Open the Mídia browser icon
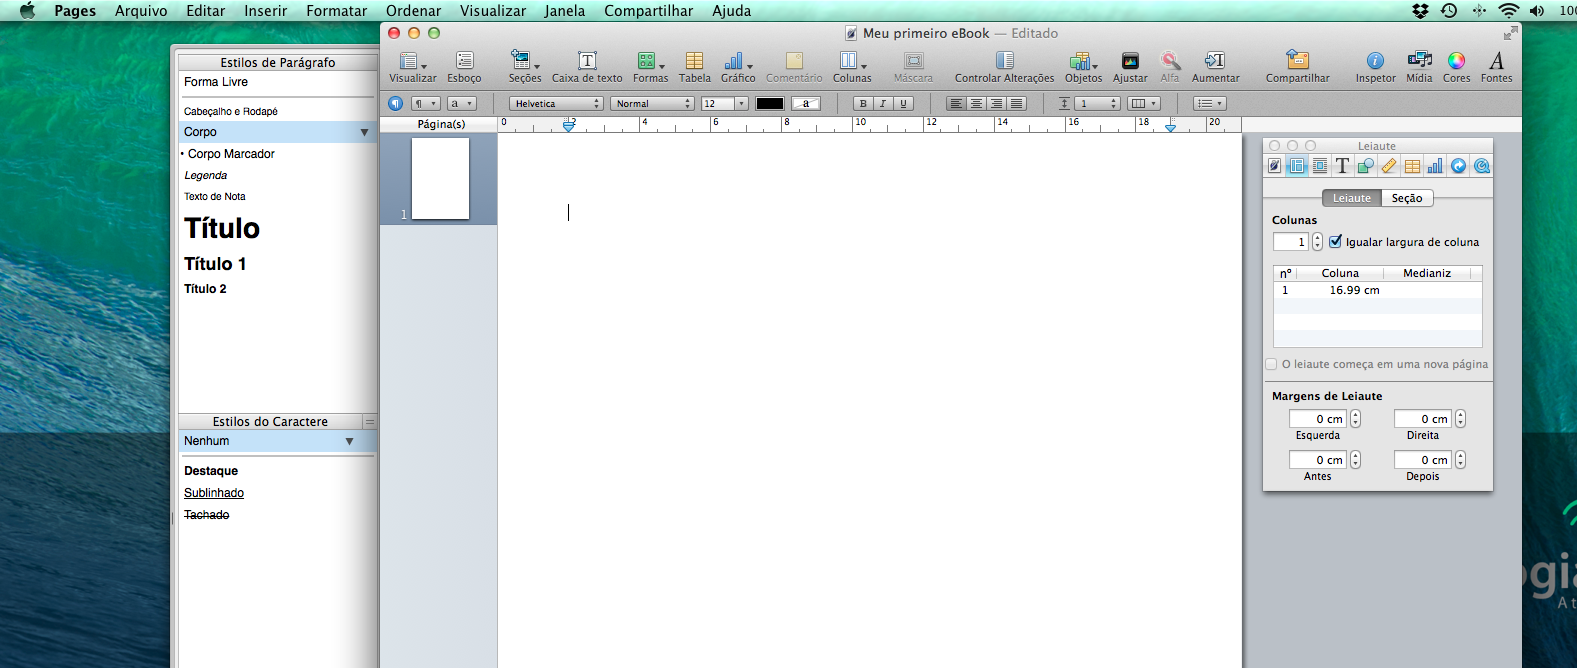This screenshot has width=1577, height=668. pyautogui.click(x=1419, y=61)
